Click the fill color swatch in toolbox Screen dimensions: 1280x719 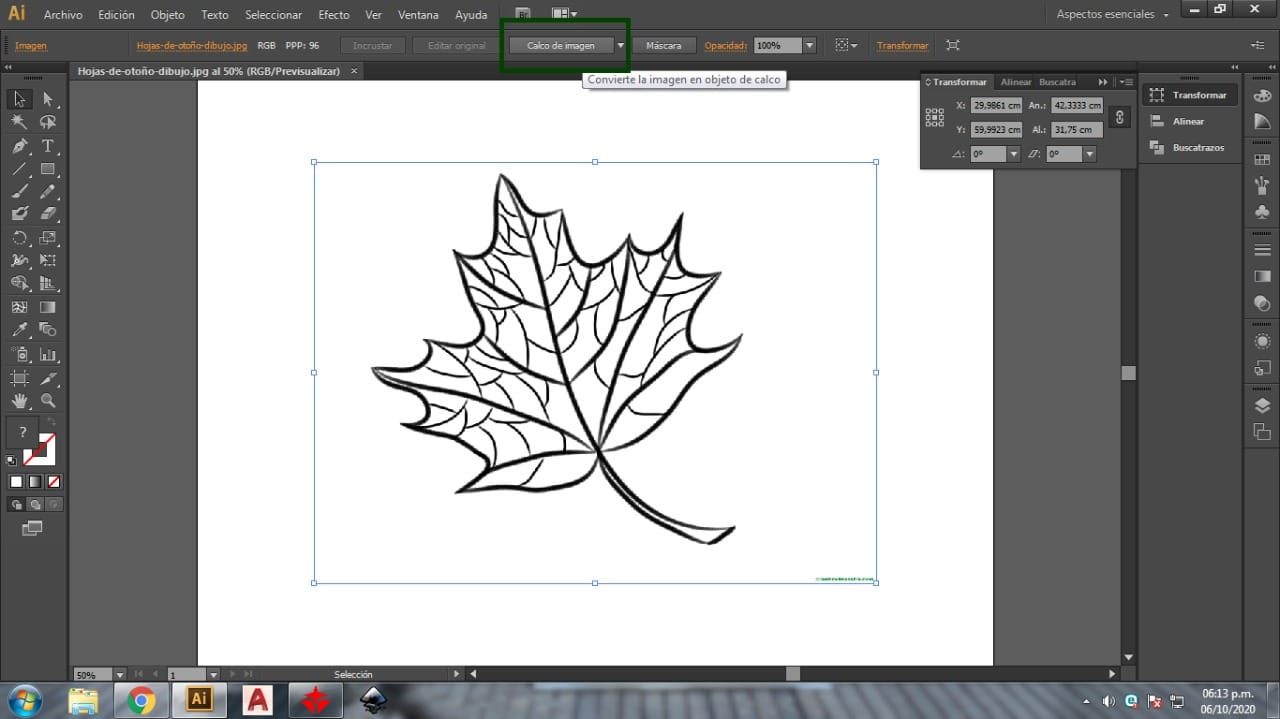pos(23,433)
